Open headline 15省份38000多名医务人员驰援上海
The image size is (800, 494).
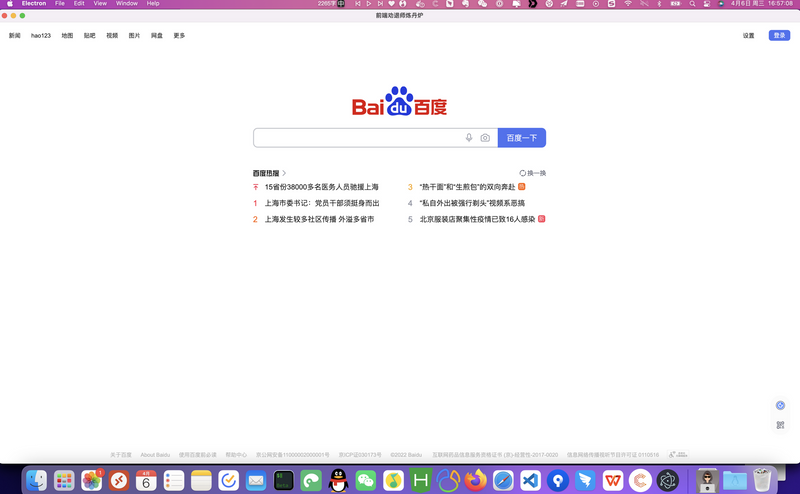coord(321,187)
